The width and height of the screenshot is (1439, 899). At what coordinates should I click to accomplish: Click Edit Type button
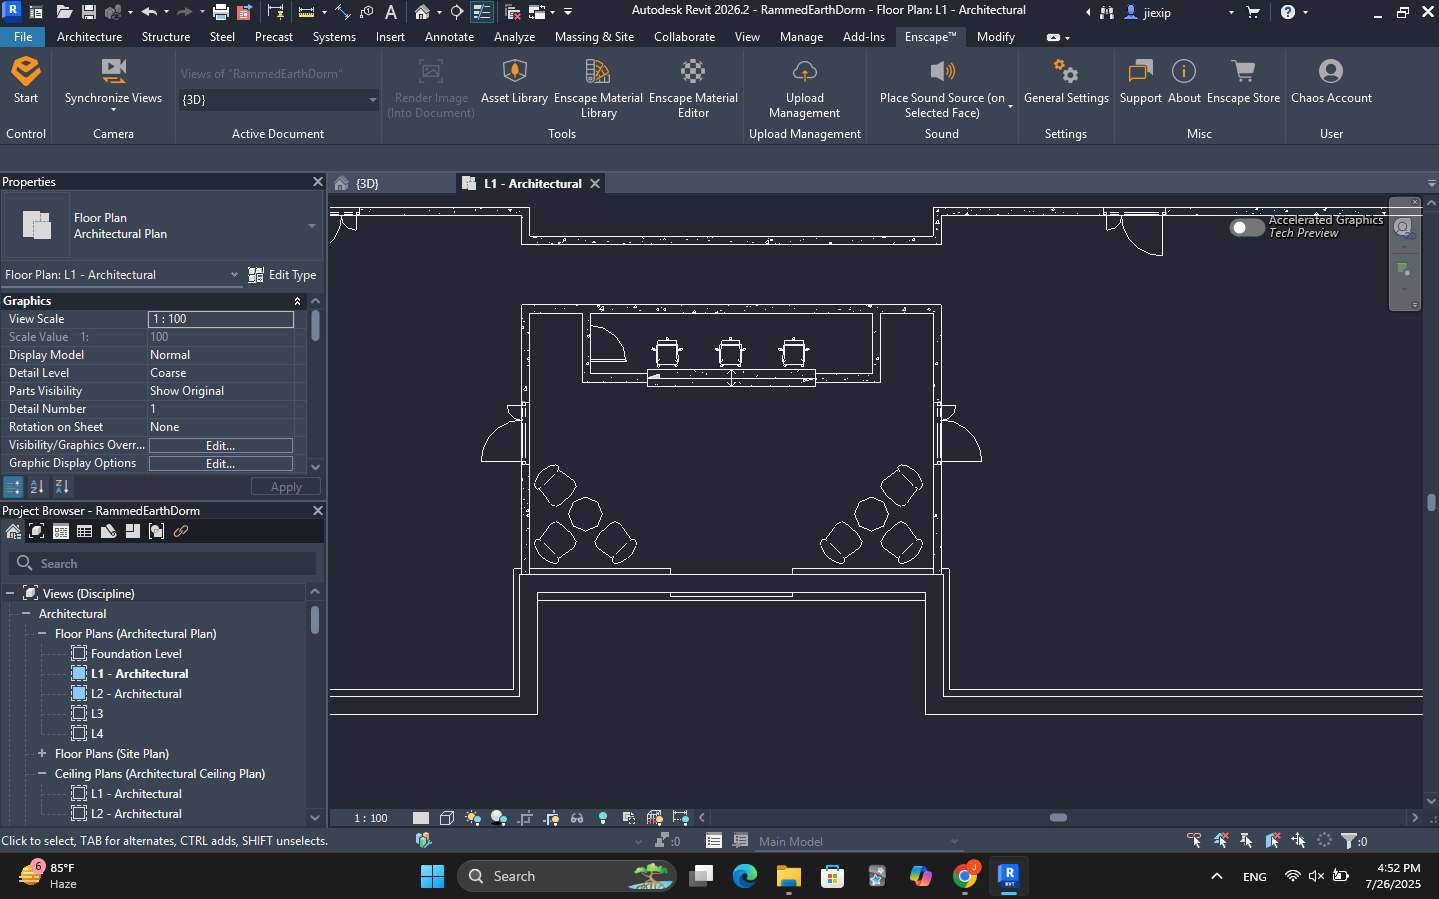pyautogui.click(x=283, y=275)
